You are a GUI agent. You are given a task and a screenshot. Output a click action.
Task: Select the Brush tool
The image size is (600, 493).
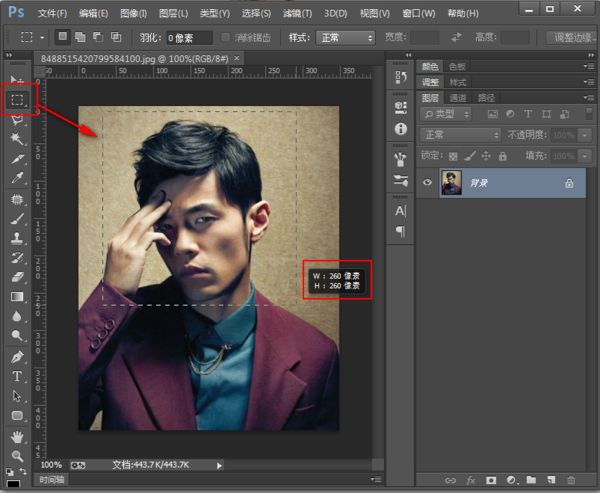[17, 219]
